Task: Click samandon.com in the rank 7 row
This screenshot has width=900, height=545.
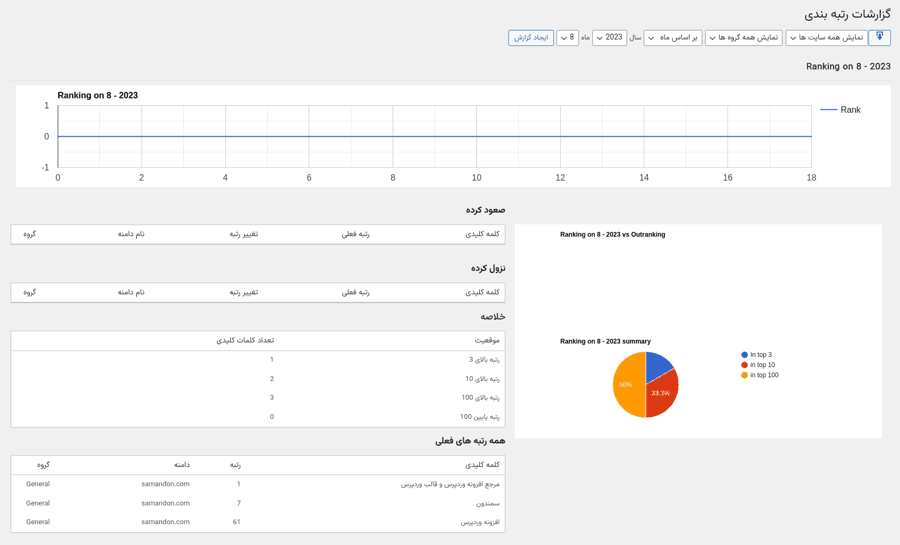Action: tap(165, 503)
